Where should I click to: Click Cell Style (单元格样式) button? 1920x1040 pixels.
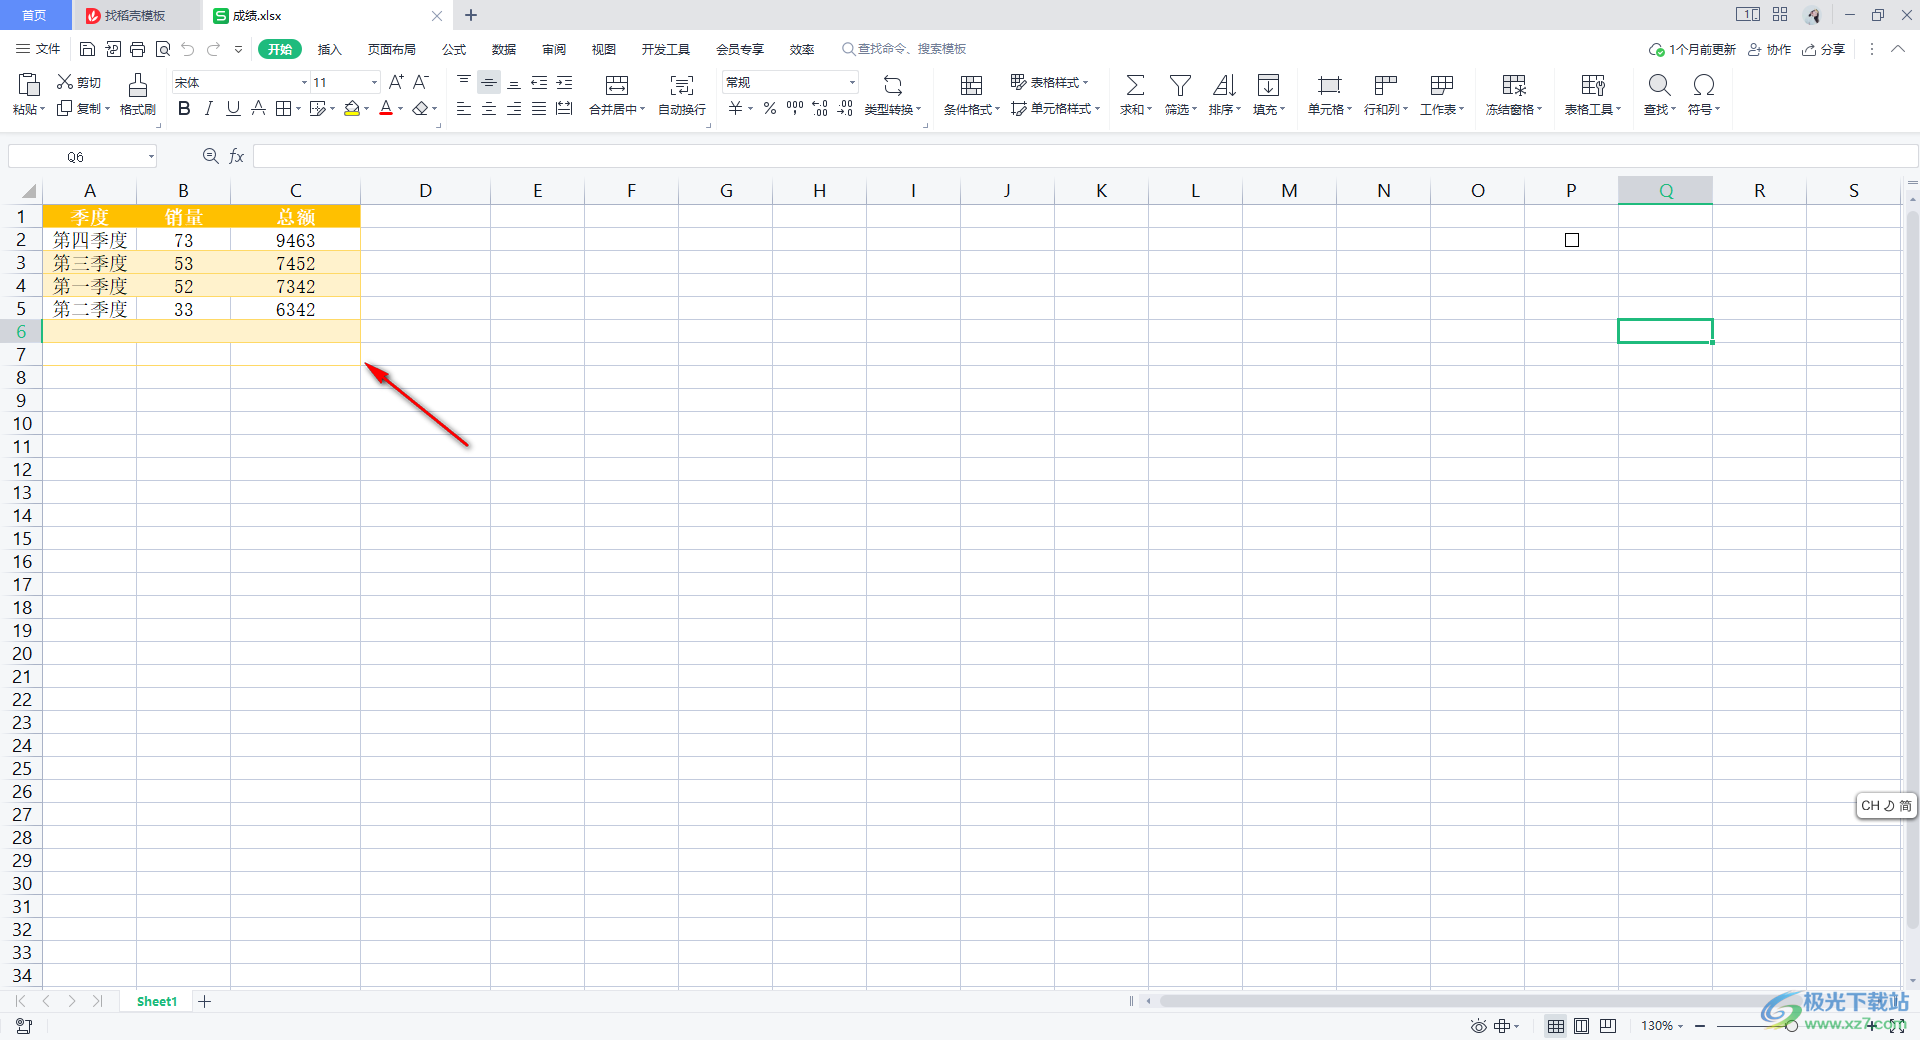click(1055, 108)
